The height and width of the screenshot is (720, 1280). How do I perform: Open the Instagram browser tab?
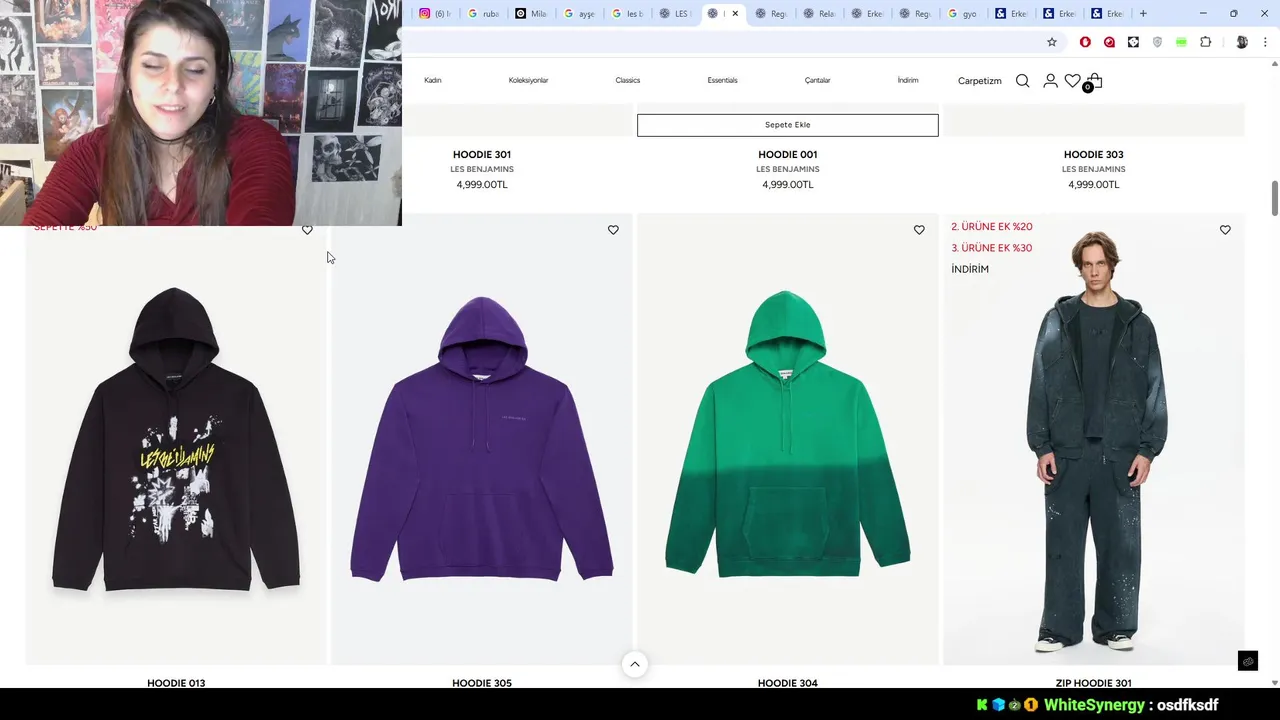435,14
